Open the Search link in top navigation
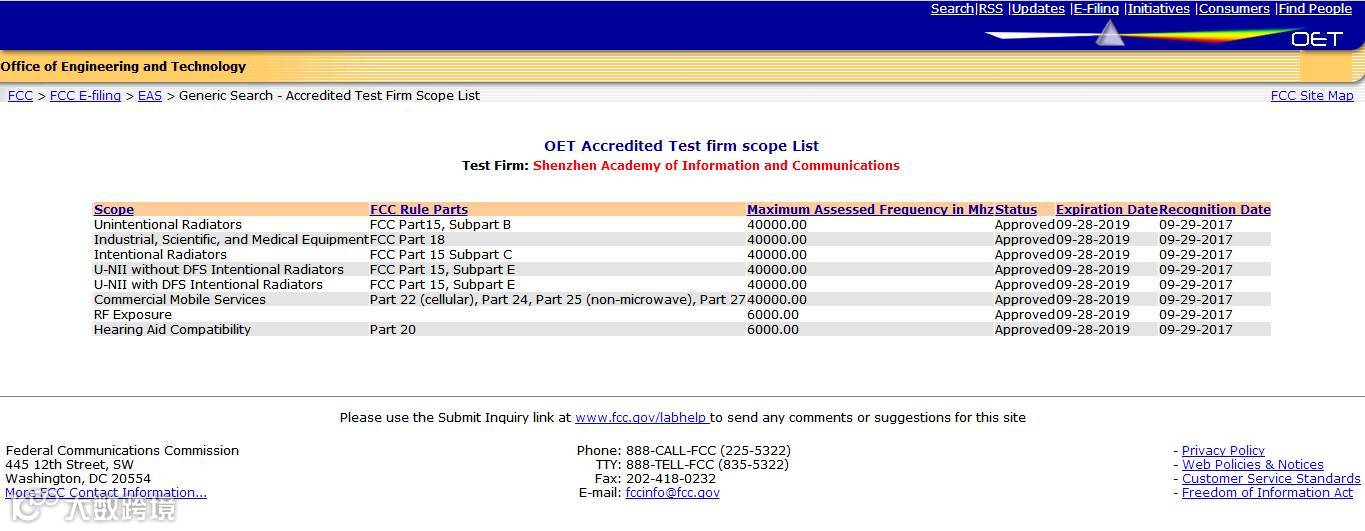The width and height of the screenshot is (1365, 531). (x=952, y=9)
